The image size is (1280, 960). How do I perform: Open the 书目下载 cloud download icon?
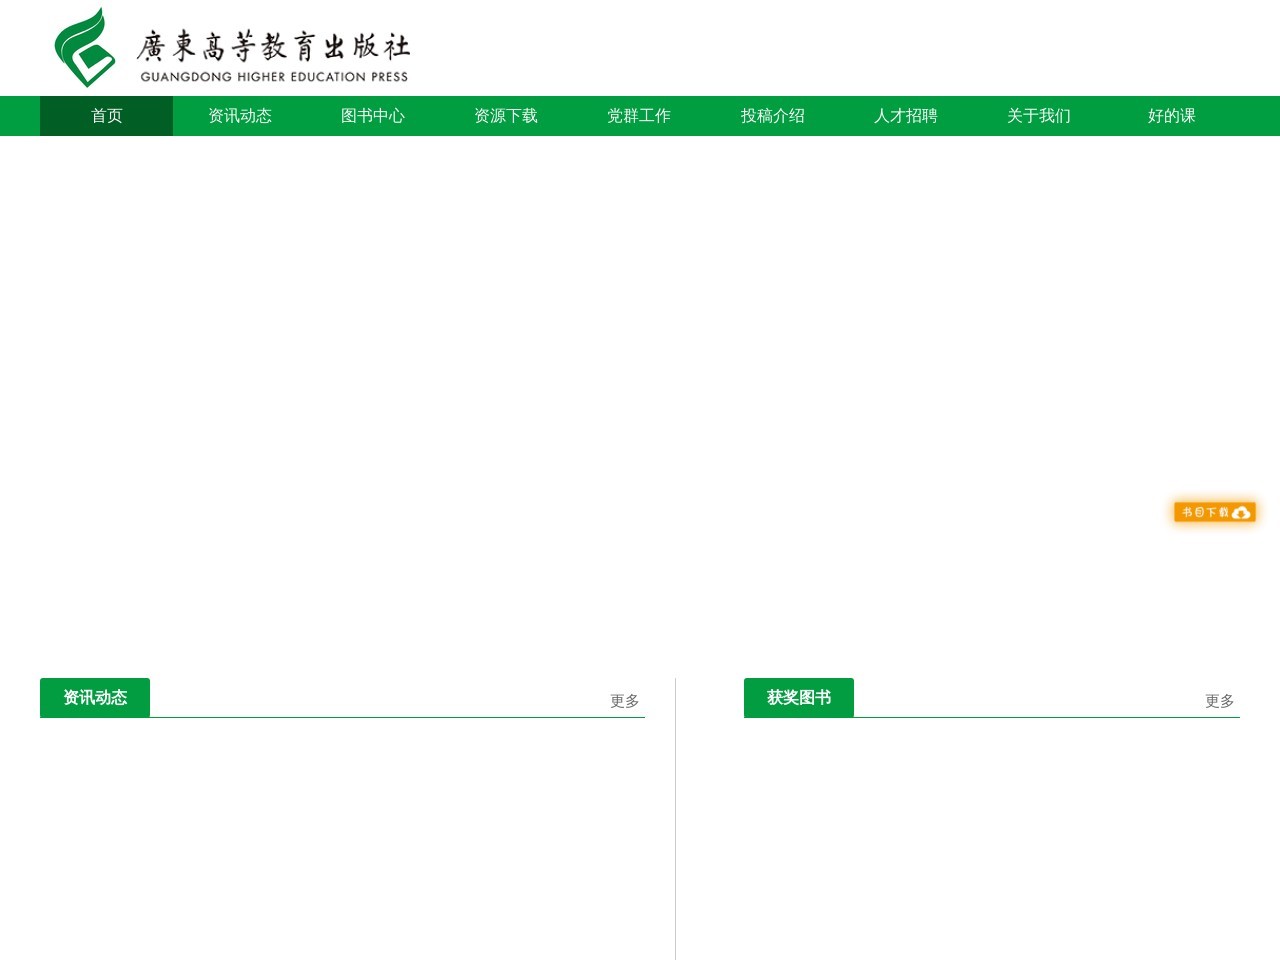pos(1241,511)
